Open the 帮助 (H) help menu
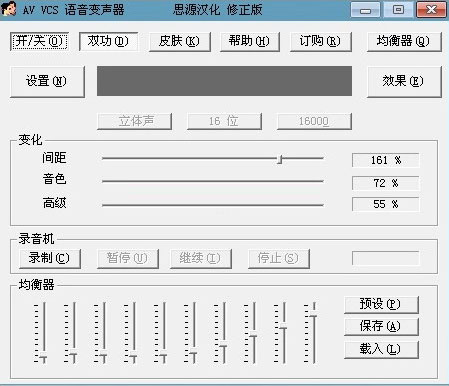This screenshot has height=386, width=449. tap(250, 42)
